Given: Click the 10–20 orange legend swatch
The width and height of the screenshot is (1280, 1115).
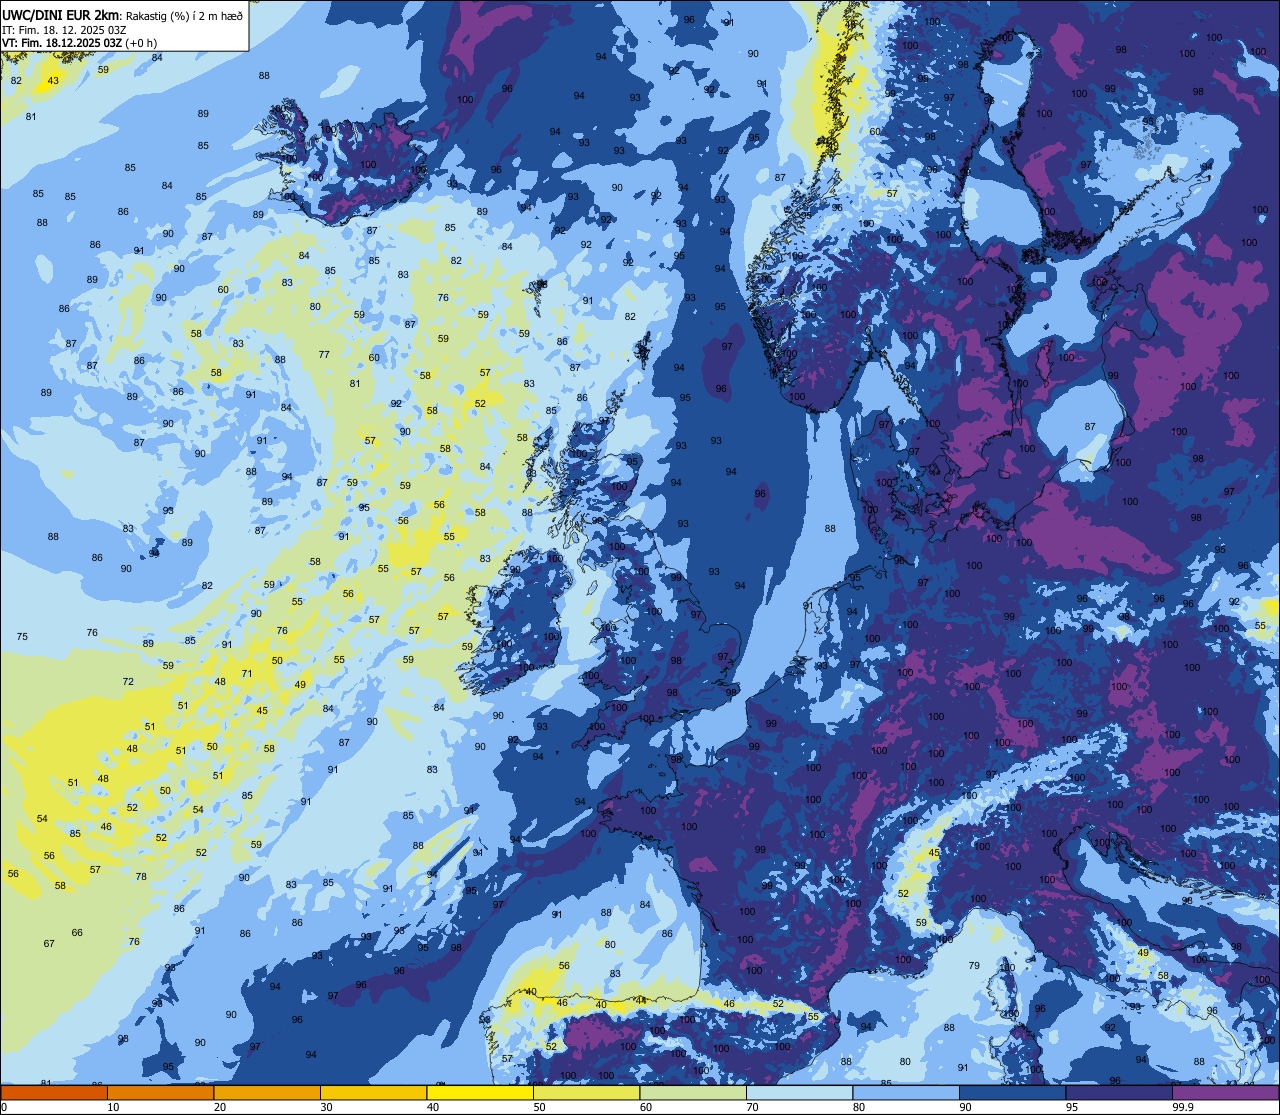Looking at the screenshot, I should point(160,1093).
